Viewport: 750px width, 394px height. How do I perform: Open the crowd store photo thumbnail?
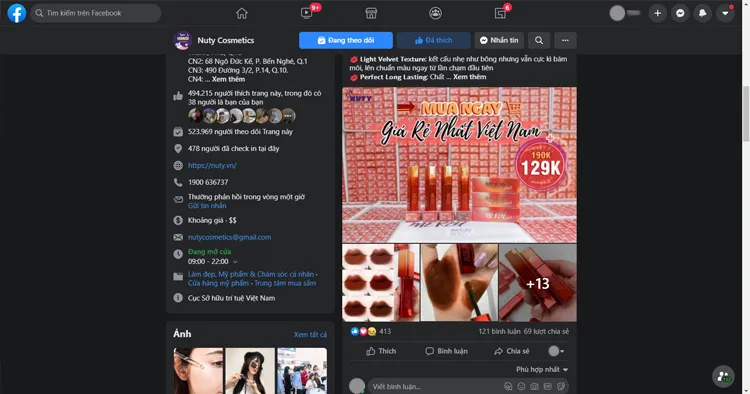[x=302, y=371]
